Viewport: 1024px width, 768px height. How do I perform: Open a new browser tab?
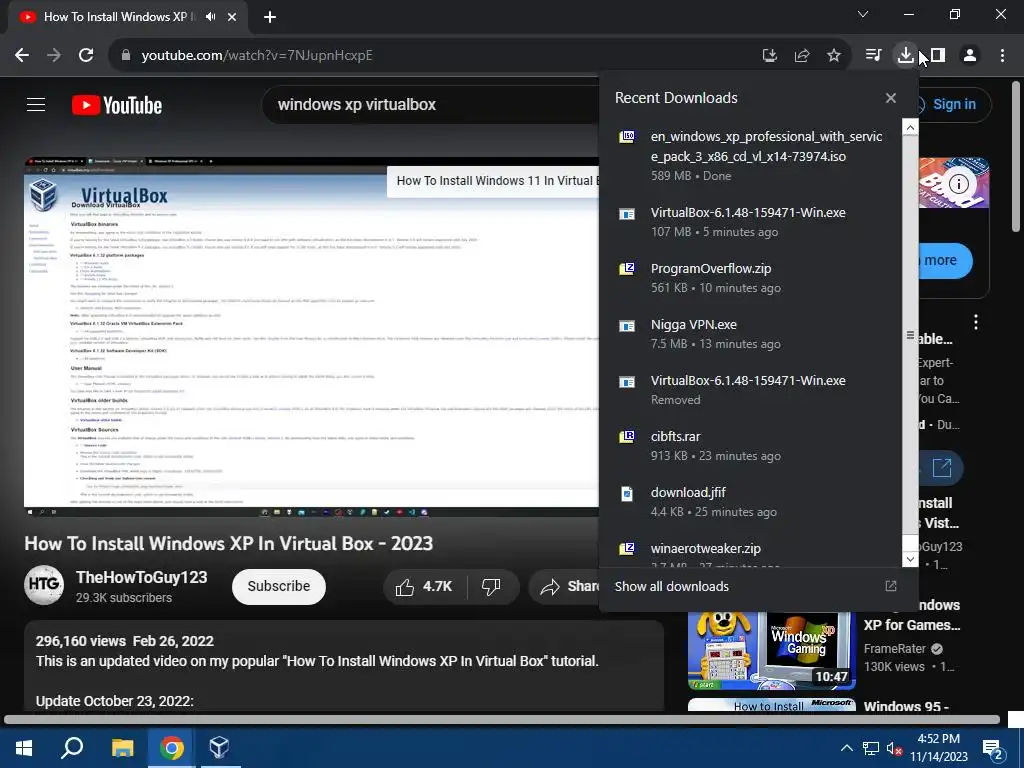point(270,17)
